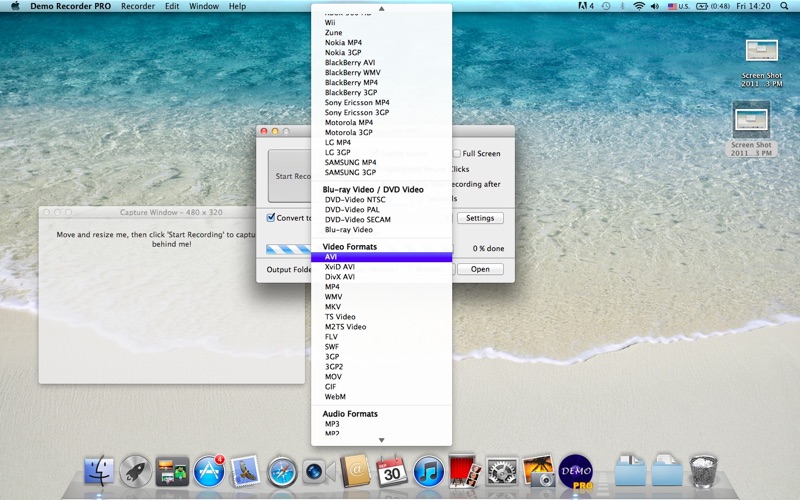Click the volume icon in menu bar
This screenshot has height=500, width=800.
(655, 6)
